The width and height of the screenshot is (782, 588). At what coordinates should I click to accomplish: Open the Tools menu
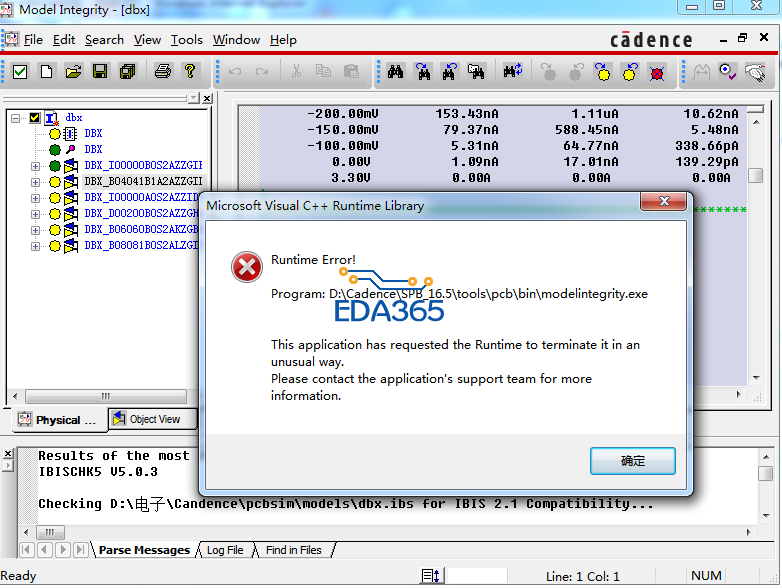pos(187,40)
